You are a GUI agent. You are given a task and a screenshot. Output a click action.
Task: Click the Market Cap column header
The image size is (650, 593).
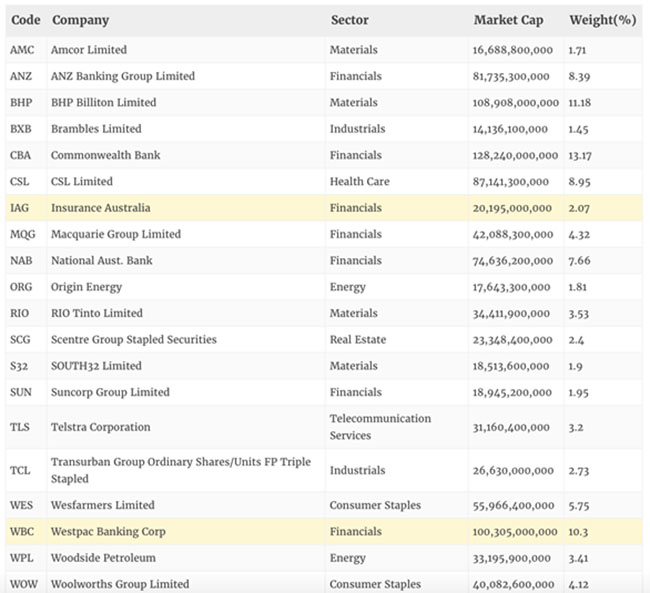508,20
